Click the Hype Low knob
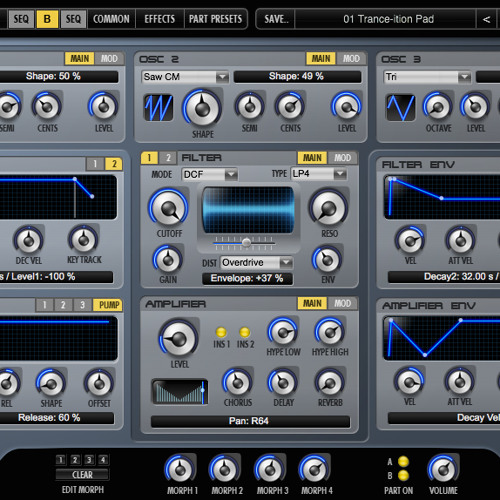The width and height of the screenshot is (500, 500). (283, 332)
